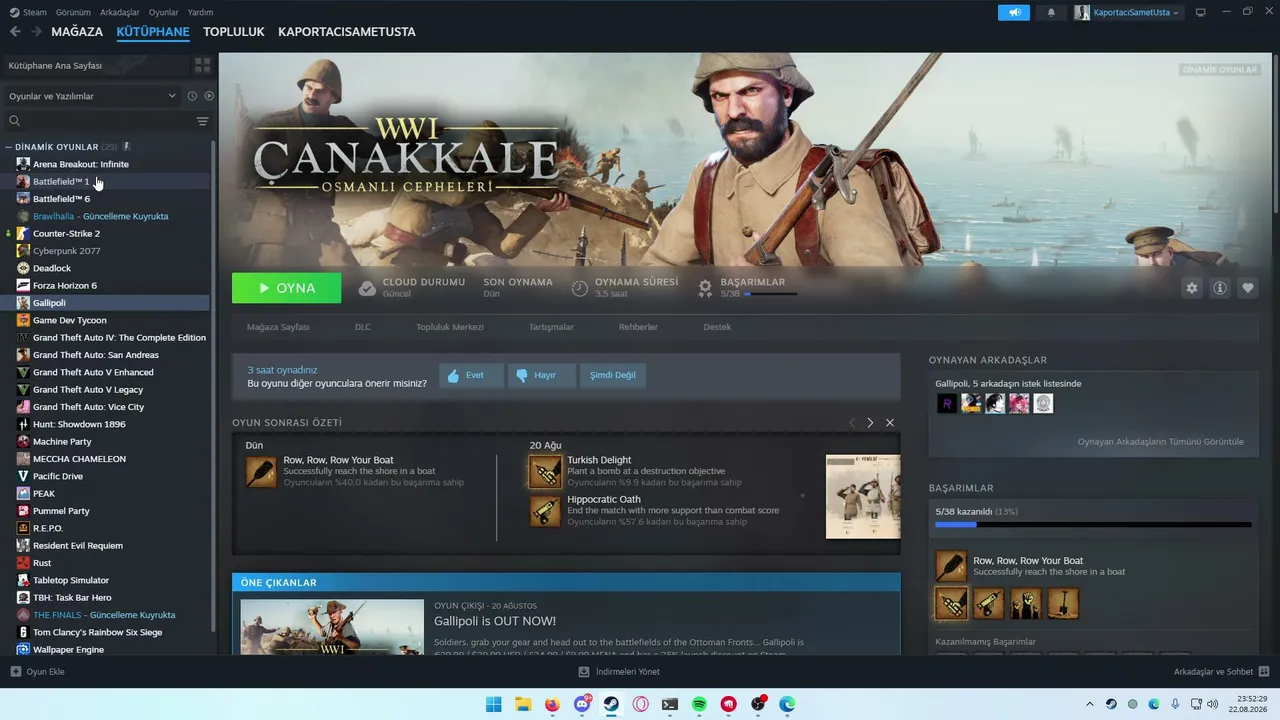
Task: Open the Tartışmalar link
Action: [x=551, y=327]
